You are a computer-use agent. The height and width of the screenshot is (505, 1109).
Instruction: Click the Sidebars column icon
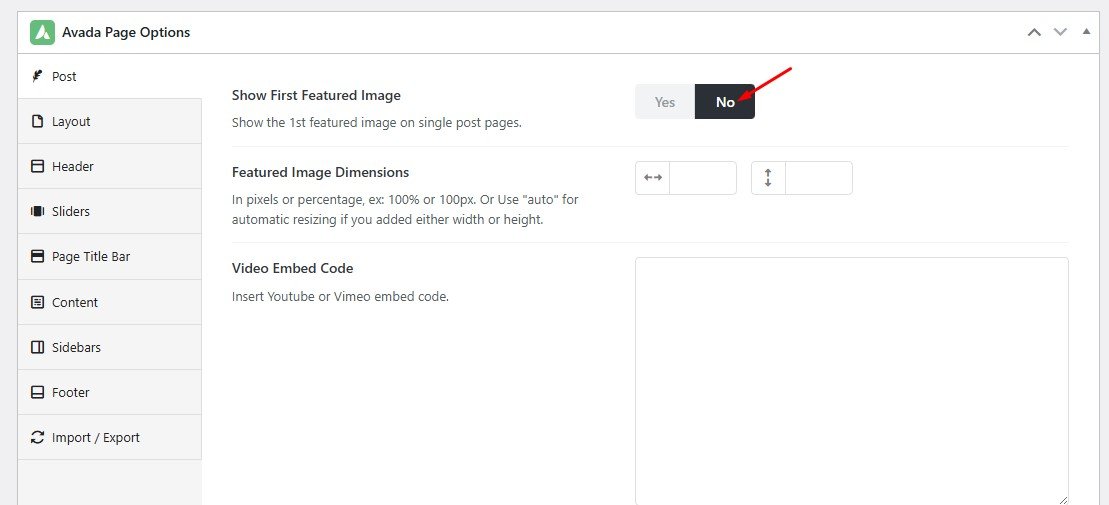click(37, 347)
